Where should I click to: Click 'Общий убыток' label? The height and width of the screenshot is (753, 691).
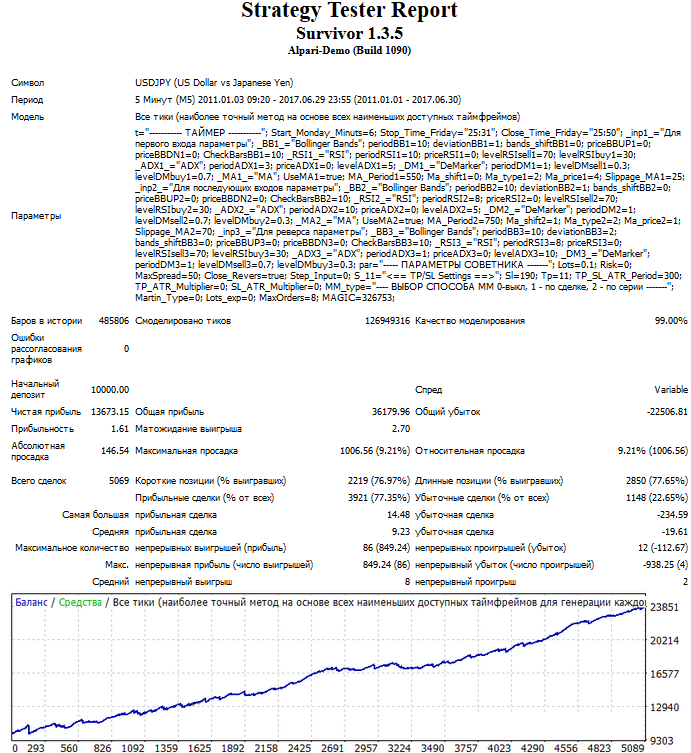pos(448,412)
